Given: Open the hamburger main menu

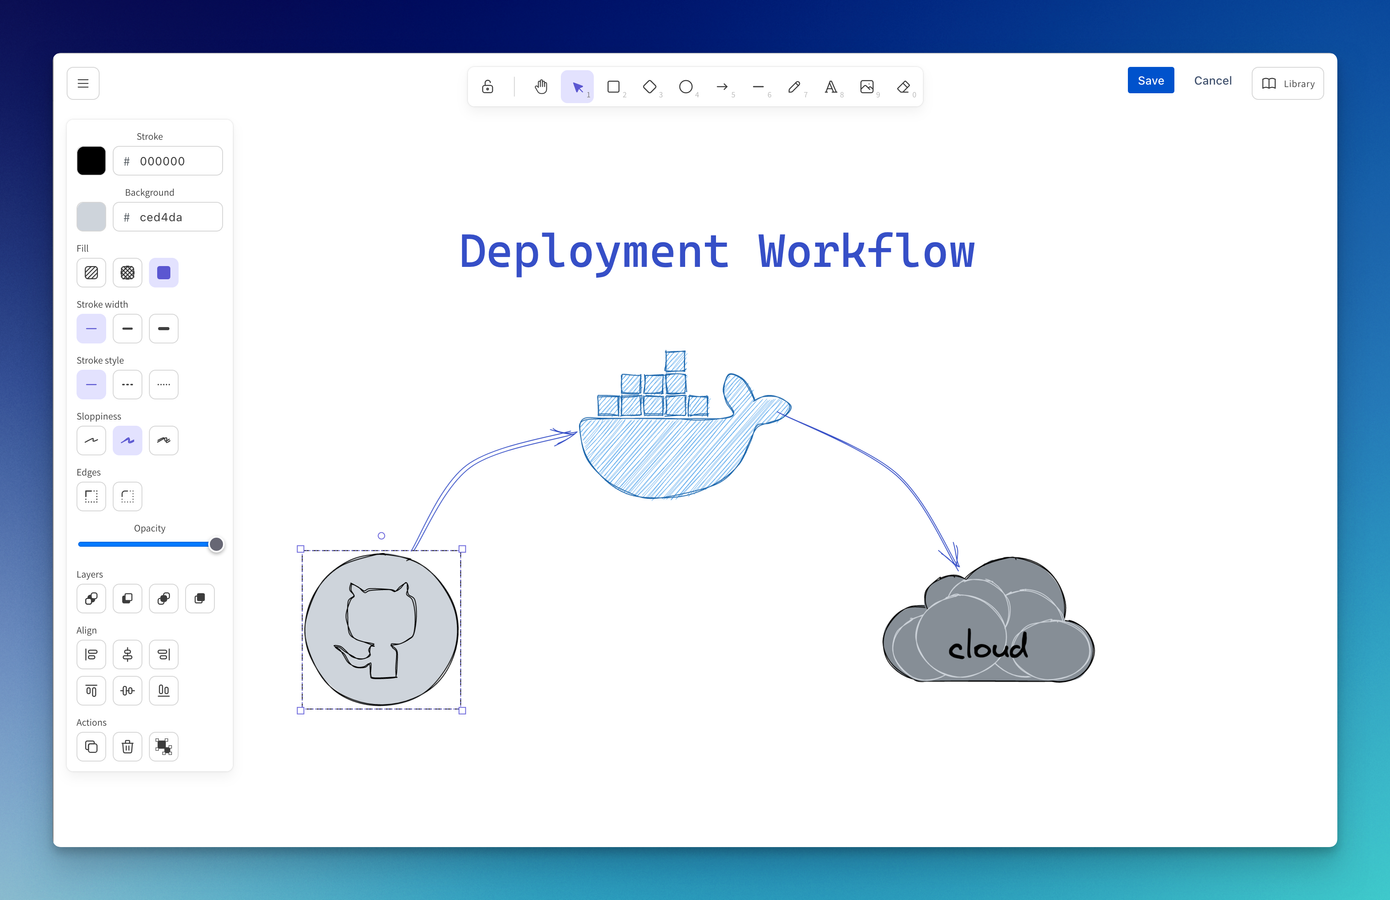Looking at the screenshot, I should [x=83, y=83].
